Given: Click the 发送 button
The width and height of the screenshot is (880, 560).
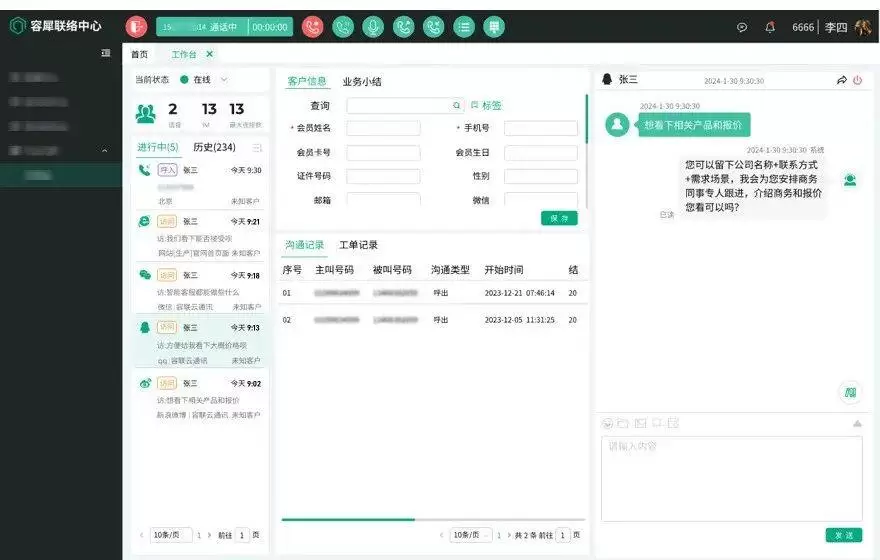Looking at the screenshot, I should pos(843,535).
